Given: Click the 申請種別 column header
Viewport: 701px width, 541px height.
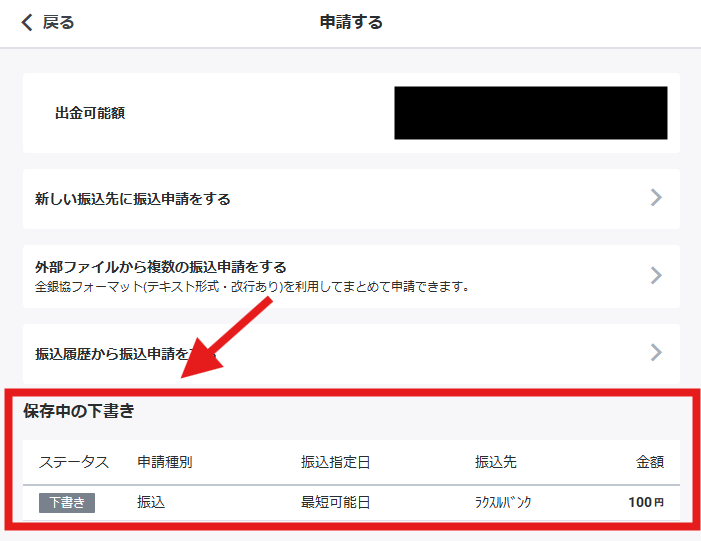Looking at the screenshot, I should [165, 462].
